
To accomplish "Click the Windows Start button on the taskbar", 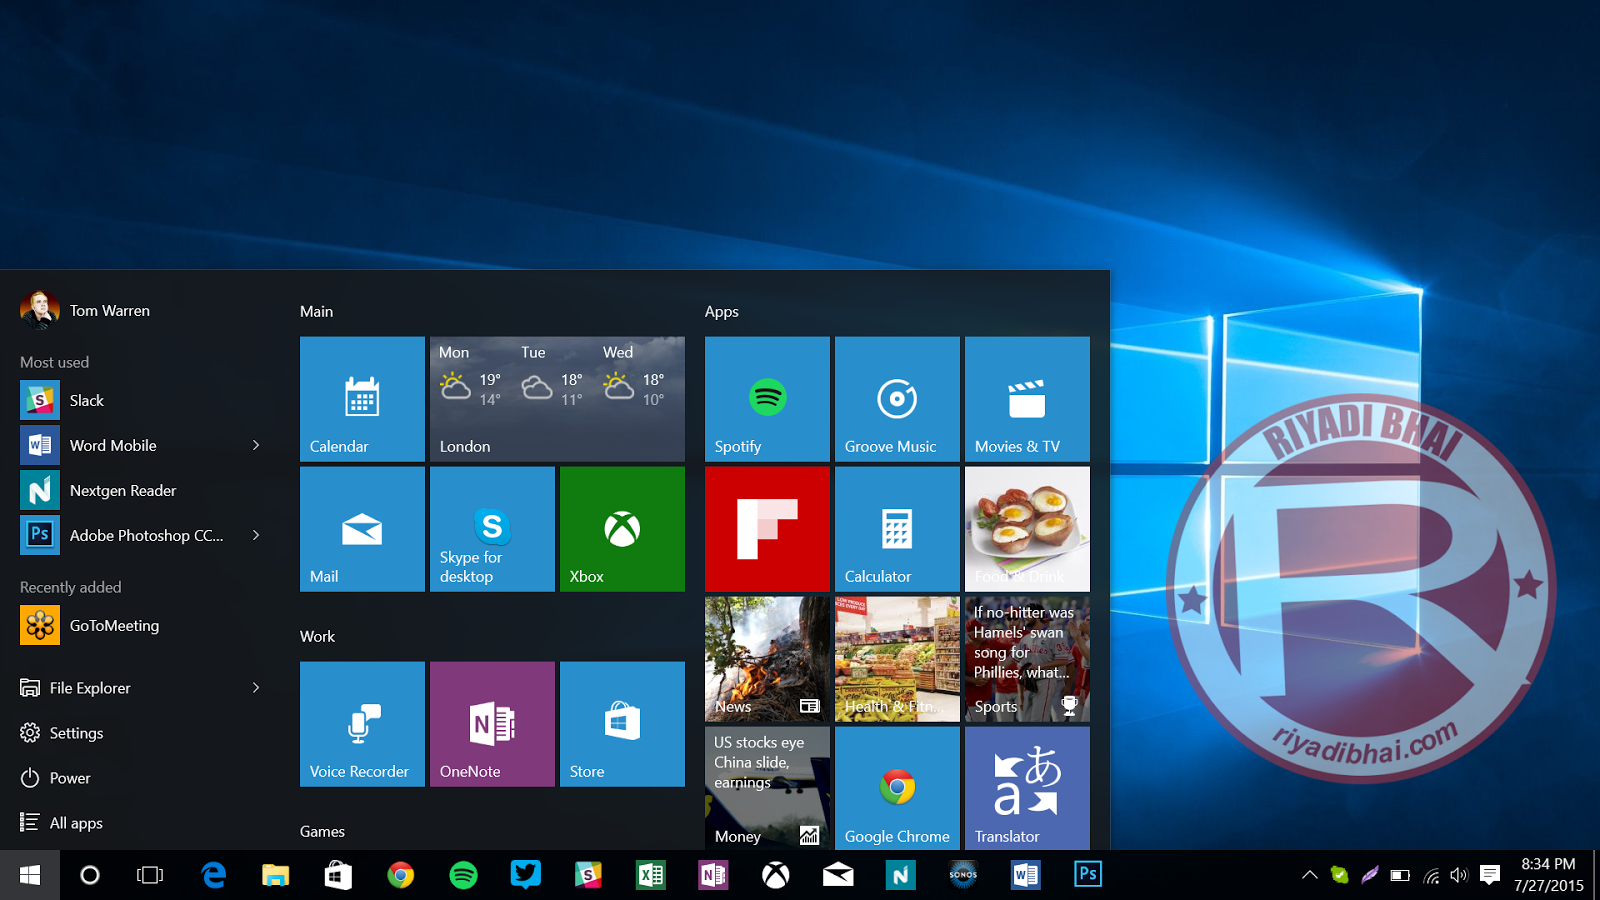I will [30, 875].
